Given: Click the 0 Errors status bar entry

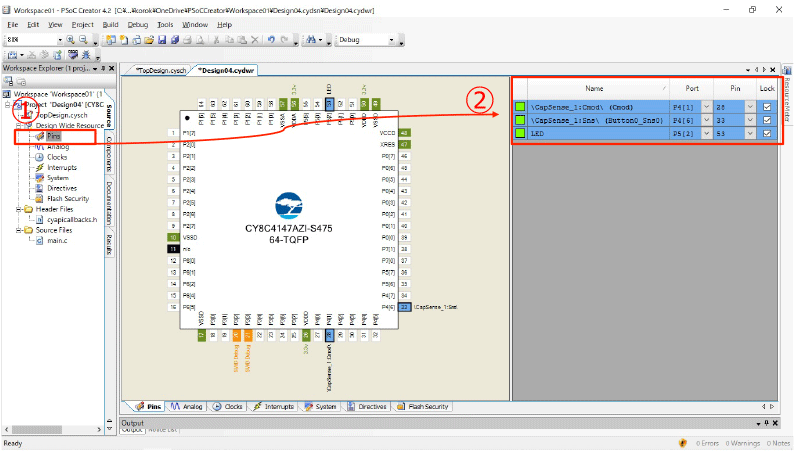Looking at the screenshot, I should pyautogui.click(x=707, y=443).
